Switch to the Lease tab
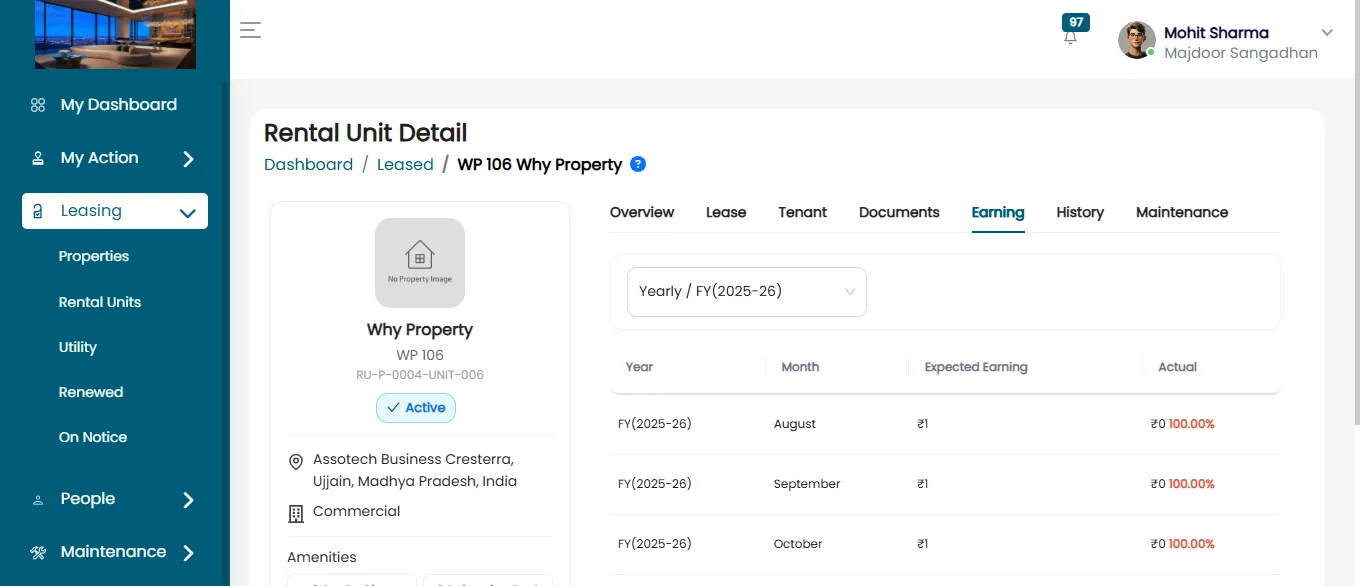This screenshot has height=586, width=1360. pos(726,212)
